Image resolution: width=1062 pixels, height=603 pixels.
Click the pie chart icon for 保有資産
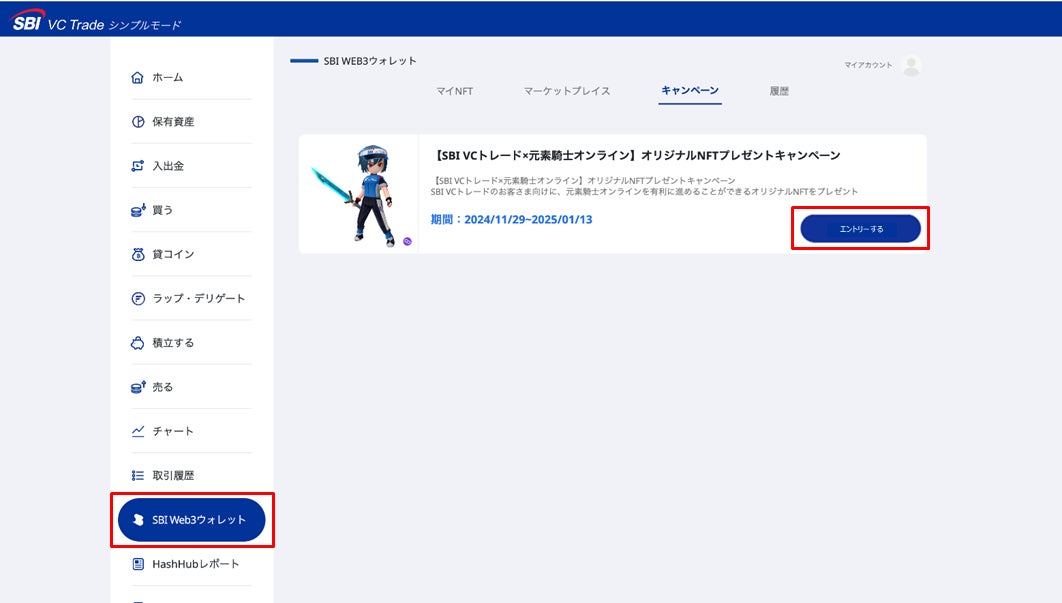click(x=137, y=121)
